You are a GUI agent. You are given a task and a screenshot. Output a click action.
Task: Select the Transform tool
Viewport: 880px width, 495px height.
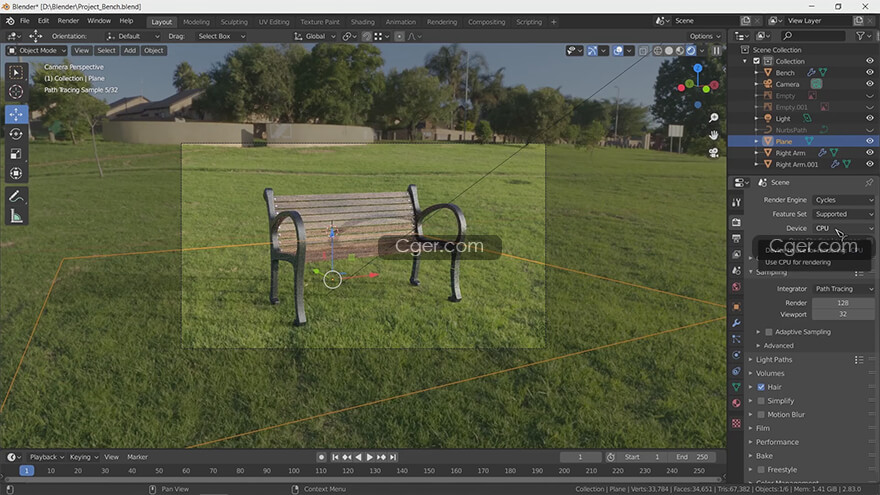coord(16,173)
